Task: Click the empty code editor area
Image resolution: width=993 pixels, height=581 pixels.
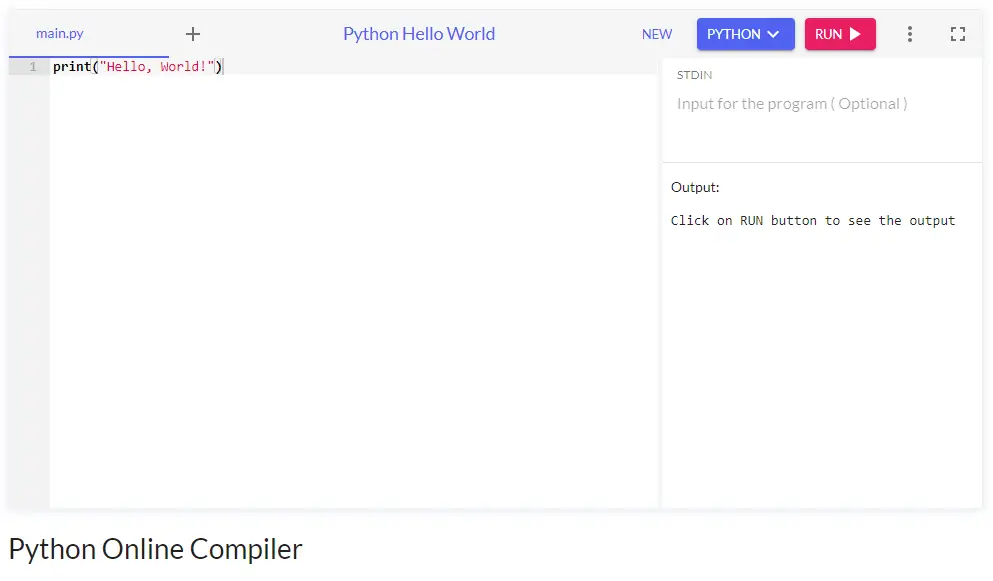Action: [353, 291]
